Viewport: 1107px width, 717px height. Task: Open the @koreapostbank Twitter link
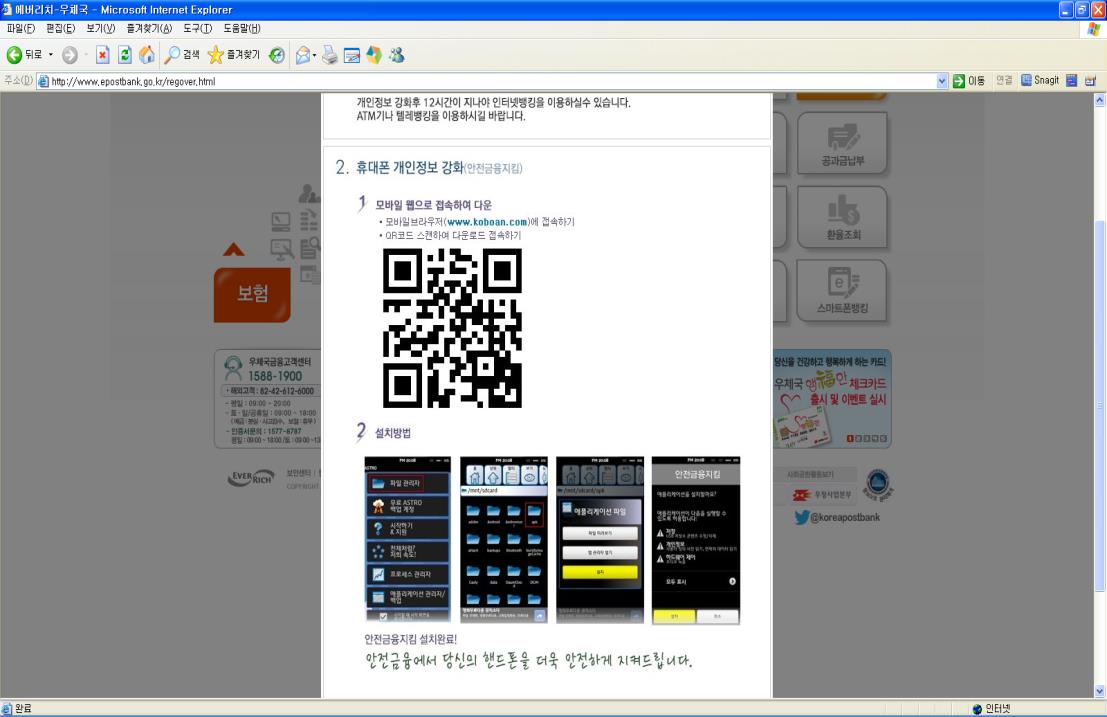[x=837, y=517]
